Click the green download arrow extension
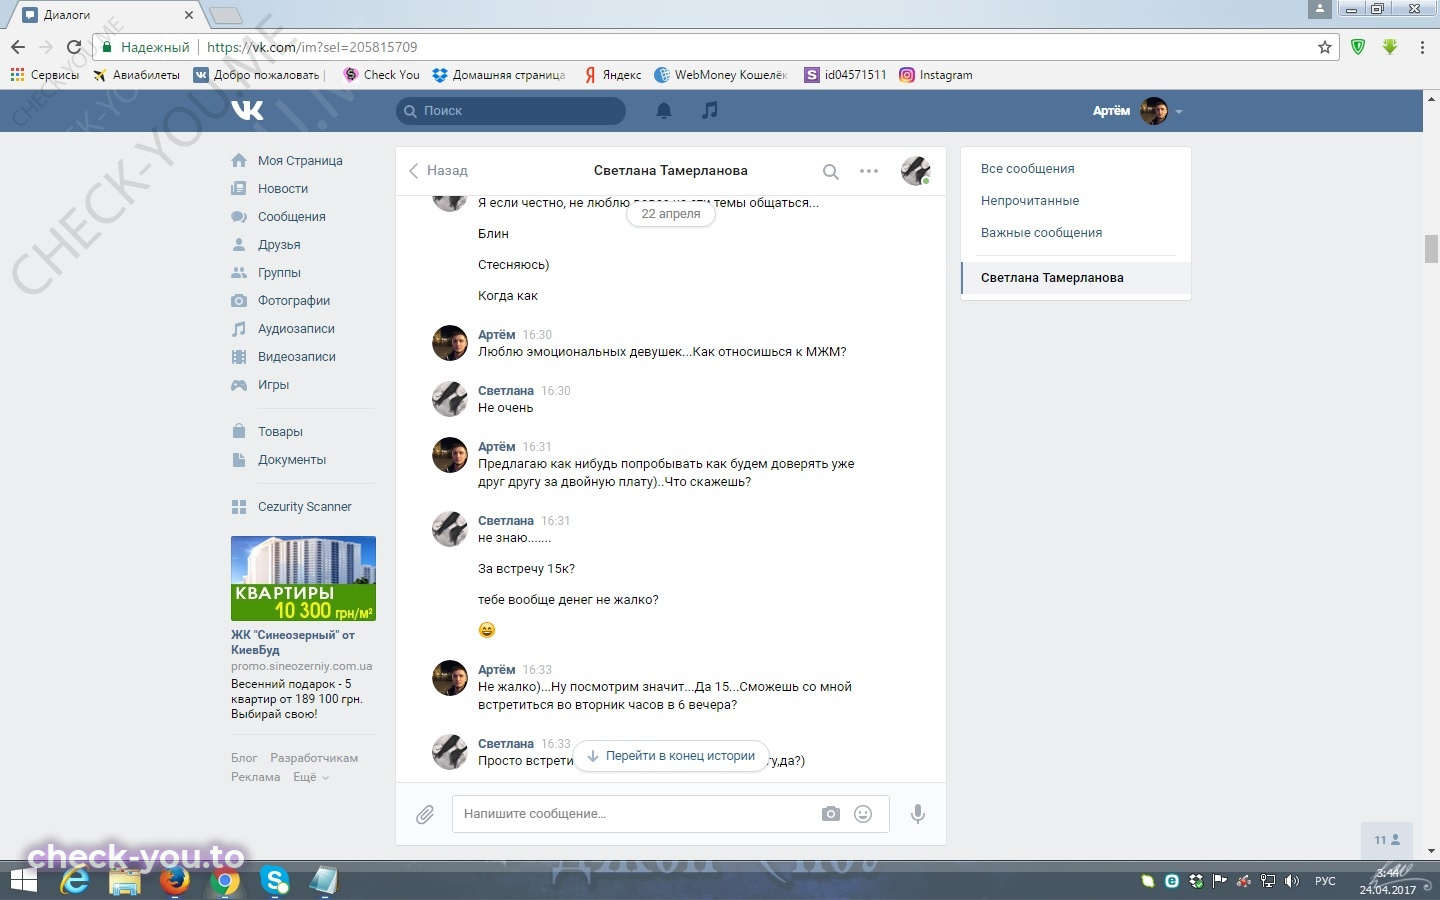The image size is (1440, 900). click(1390, 47)
